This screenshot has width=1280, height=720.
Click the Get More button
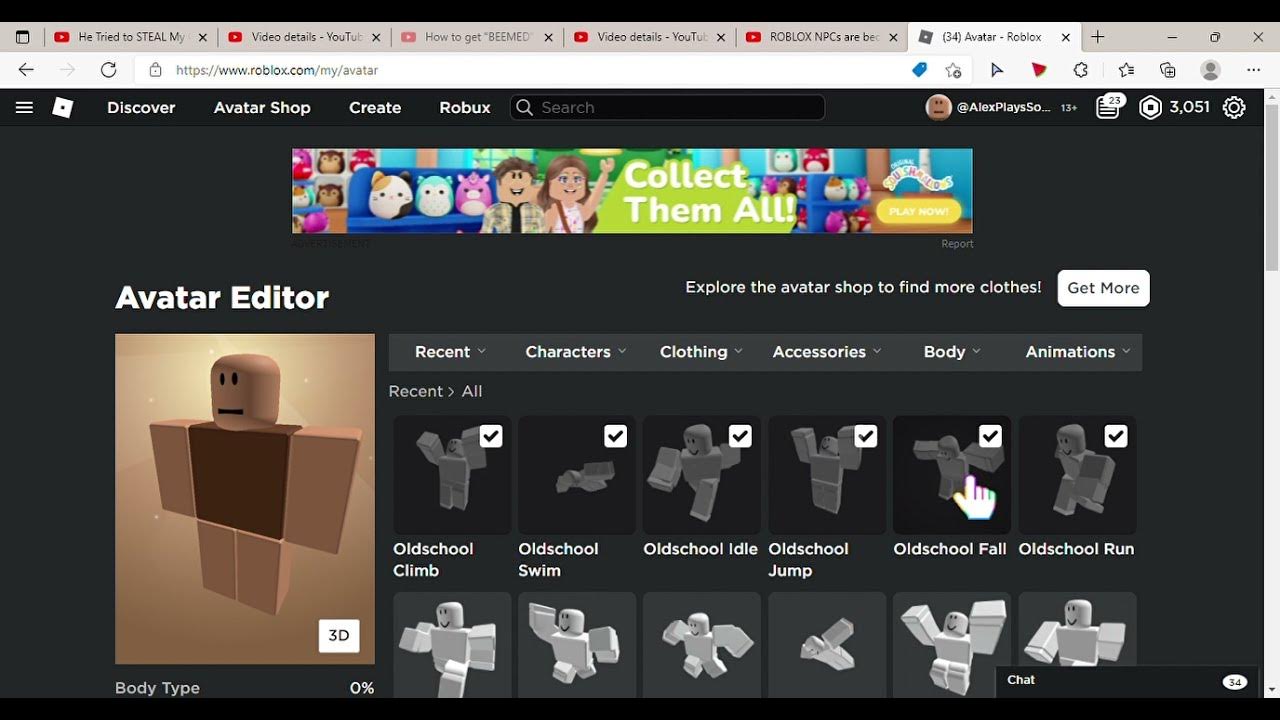pyautogui.click(x=1103, y=288)
